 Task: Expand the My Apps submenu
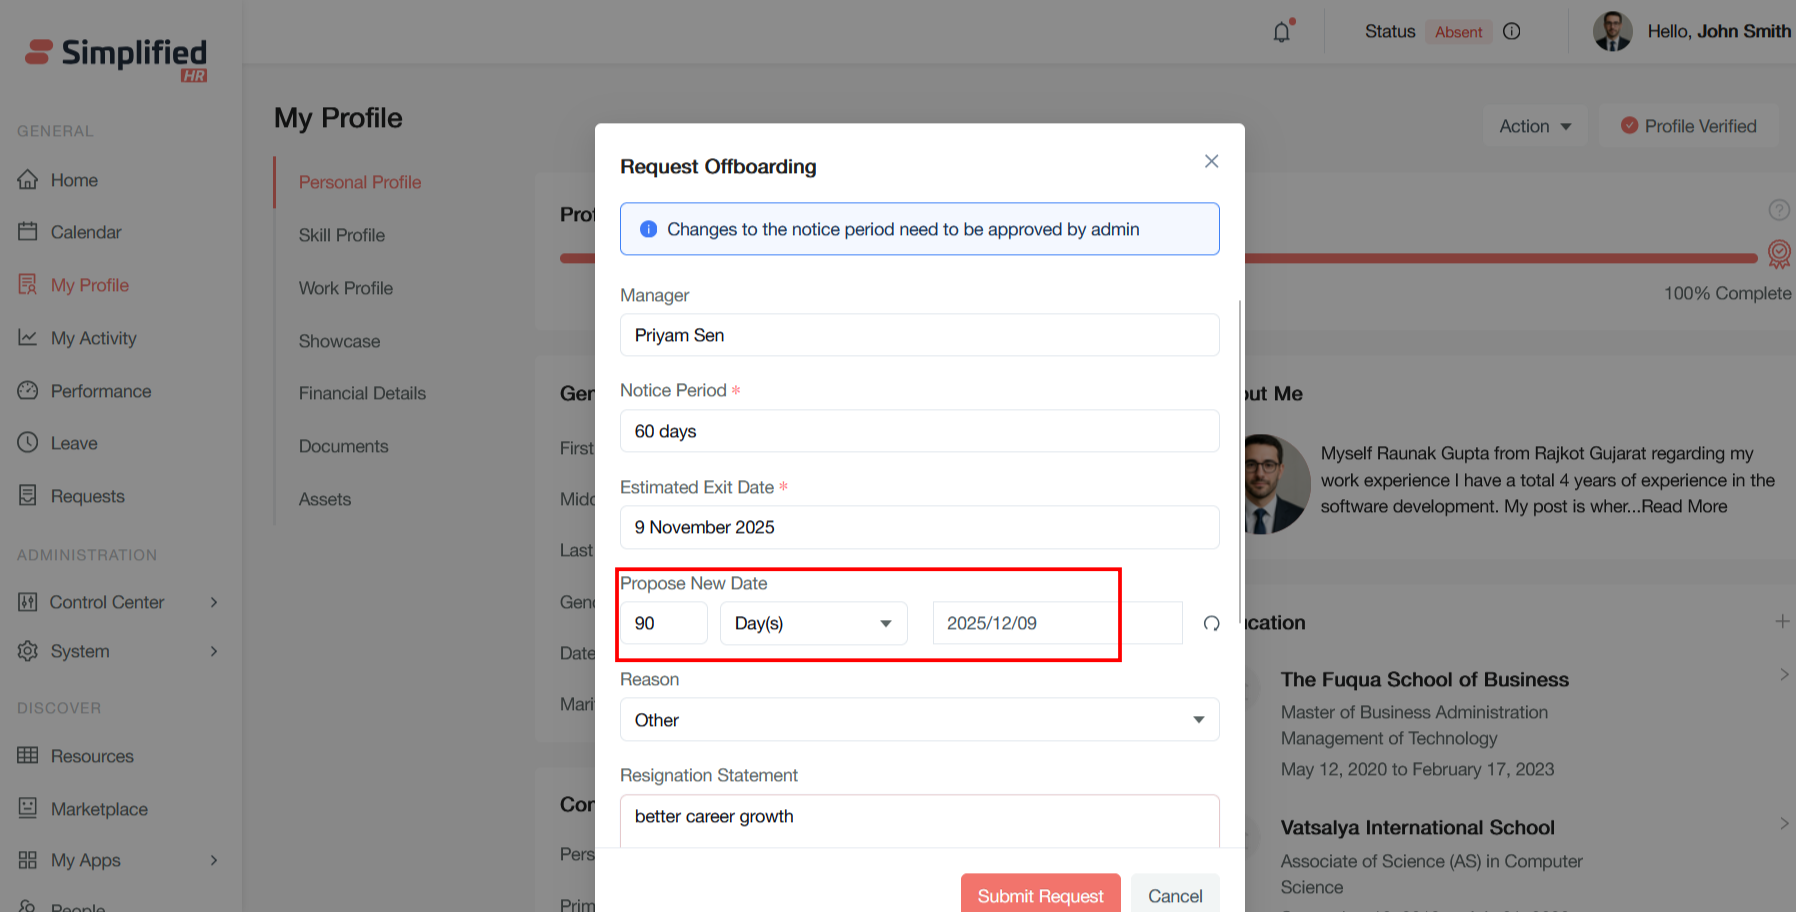pos(213,860)
